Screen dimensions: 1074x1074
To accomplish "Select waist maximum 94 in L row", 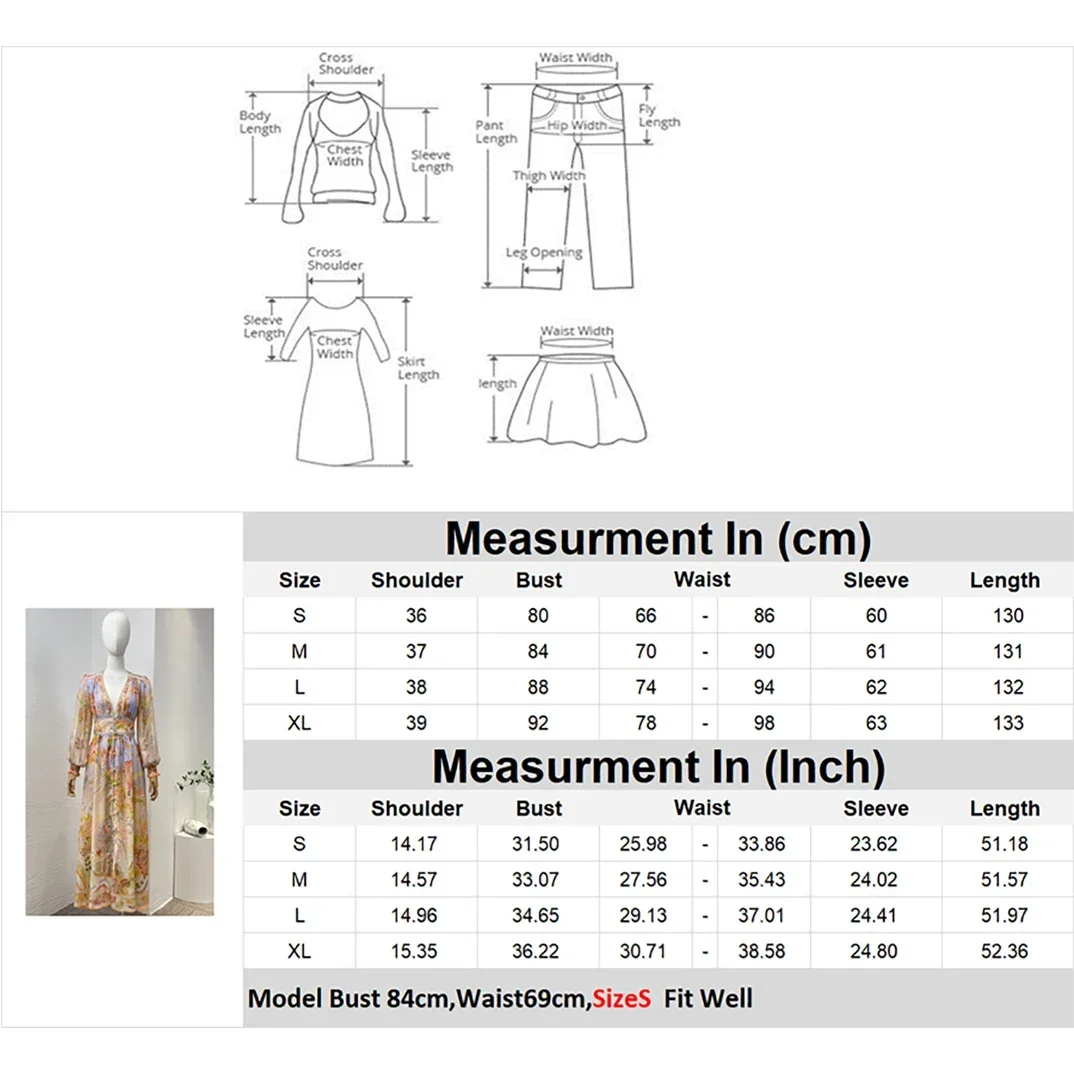I will click(764, 686).
